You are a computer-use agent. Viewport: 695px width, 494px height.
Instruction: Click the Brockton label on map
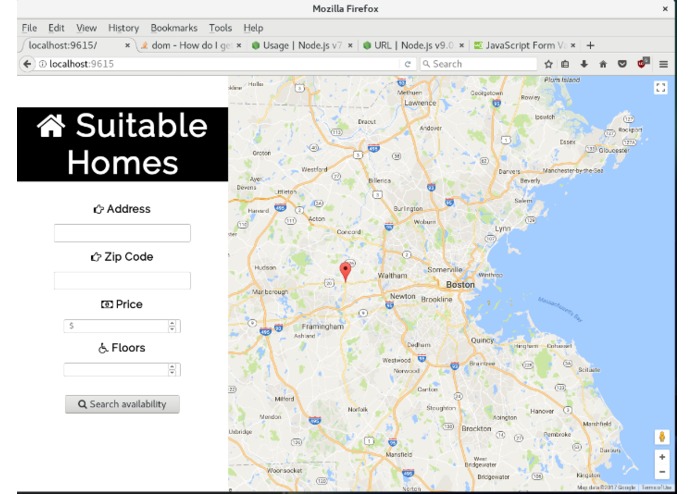pyautogui.click(x=476, y=428)
